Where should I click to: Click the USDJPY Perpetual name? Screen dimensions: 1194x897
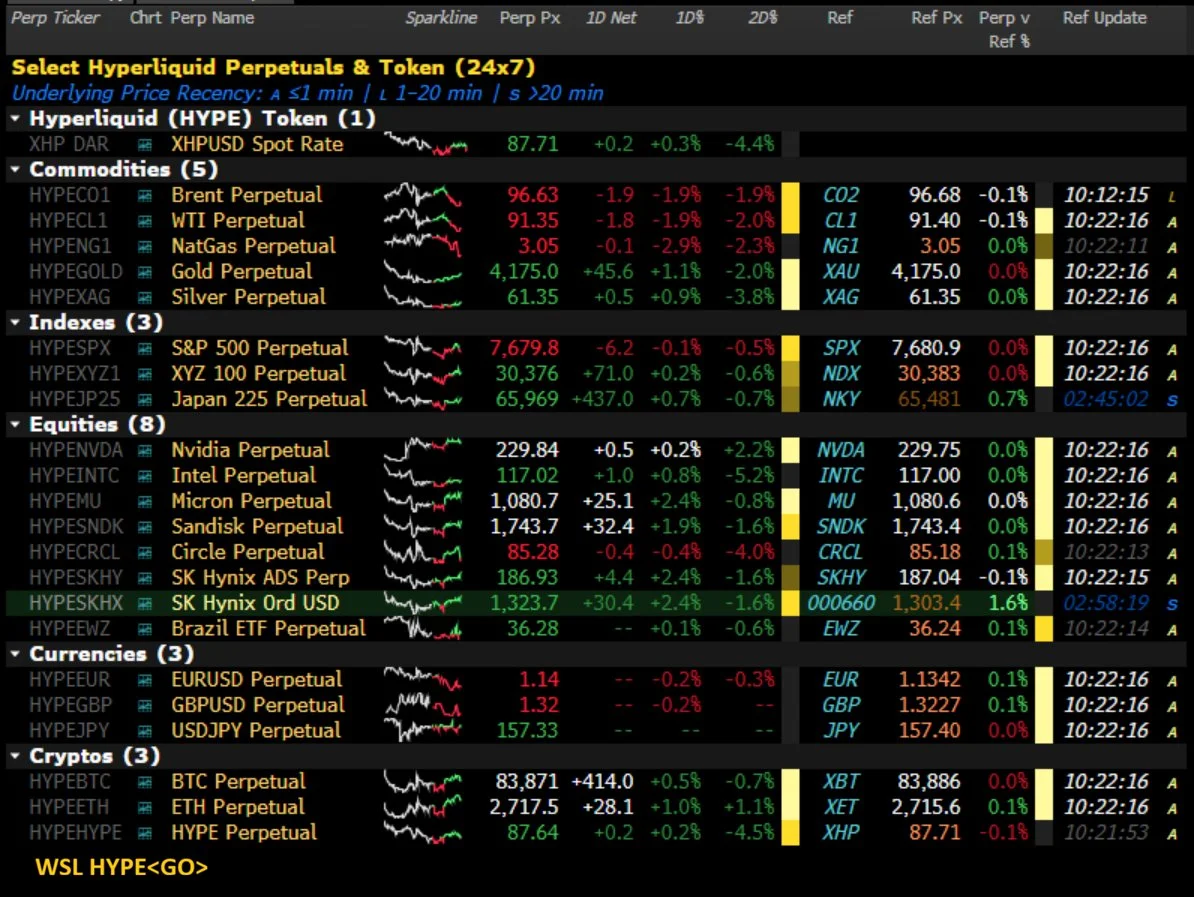point(256,731)
